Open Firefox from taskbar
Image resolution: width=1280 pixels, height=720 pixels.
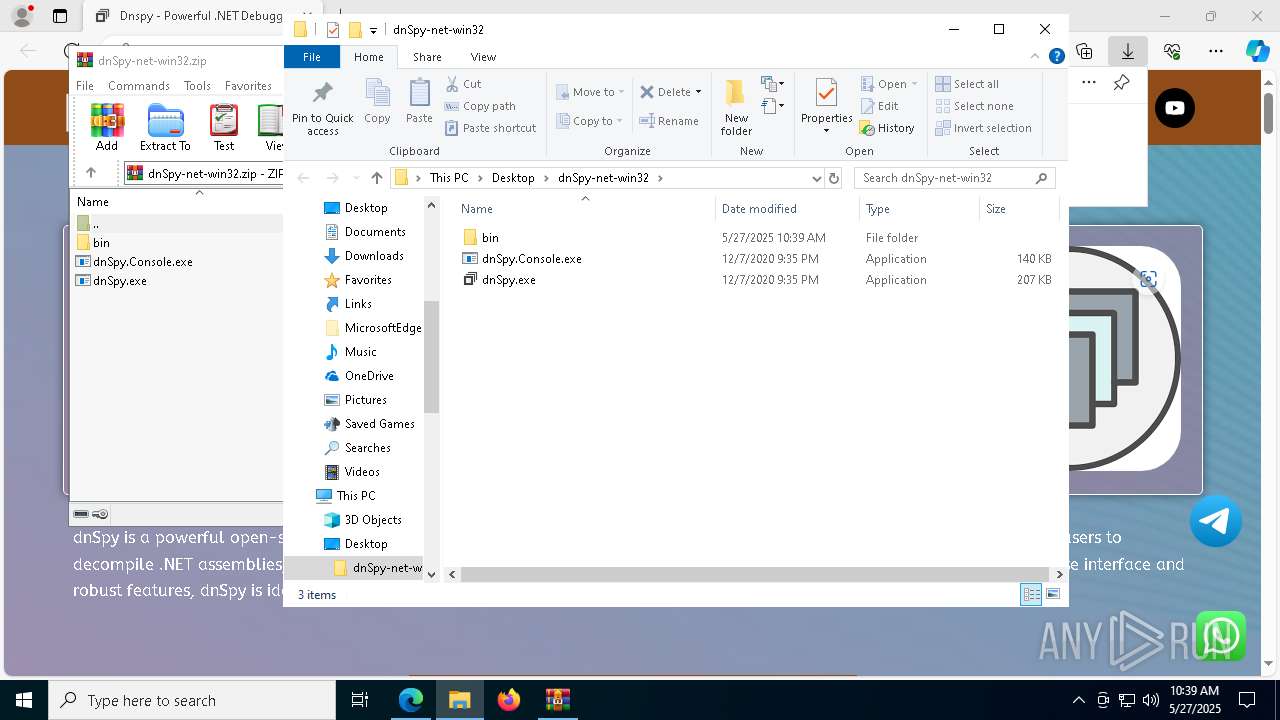click(x=509, y=700)
